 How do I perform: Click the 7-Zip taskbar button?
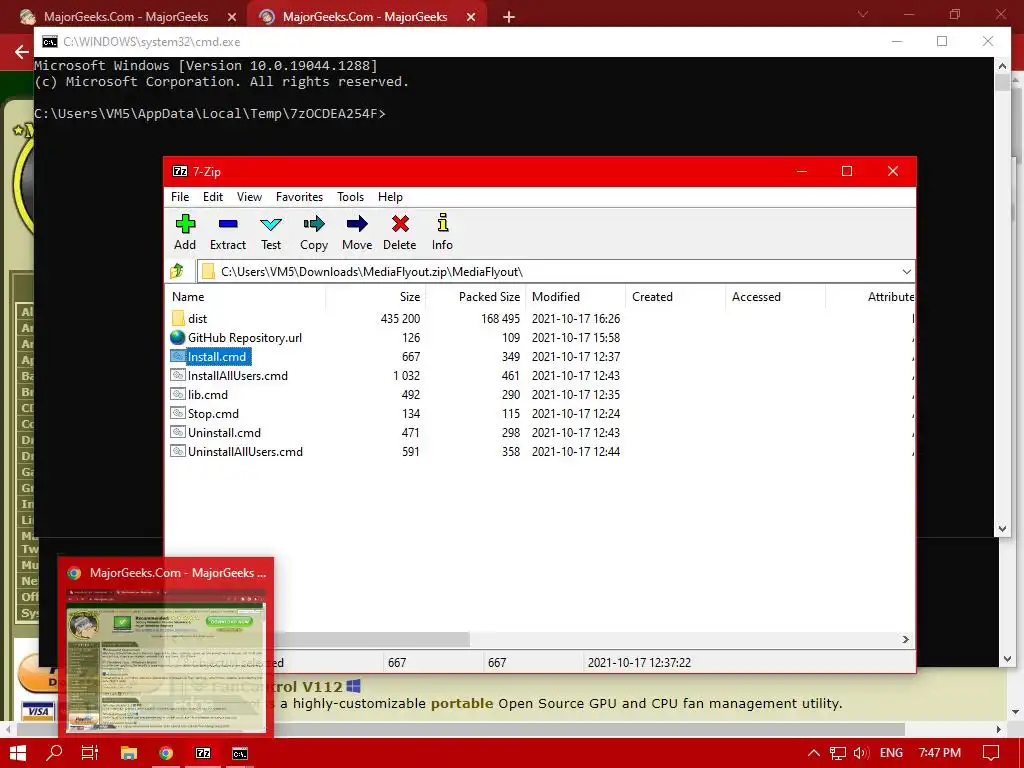click(203, 753)
